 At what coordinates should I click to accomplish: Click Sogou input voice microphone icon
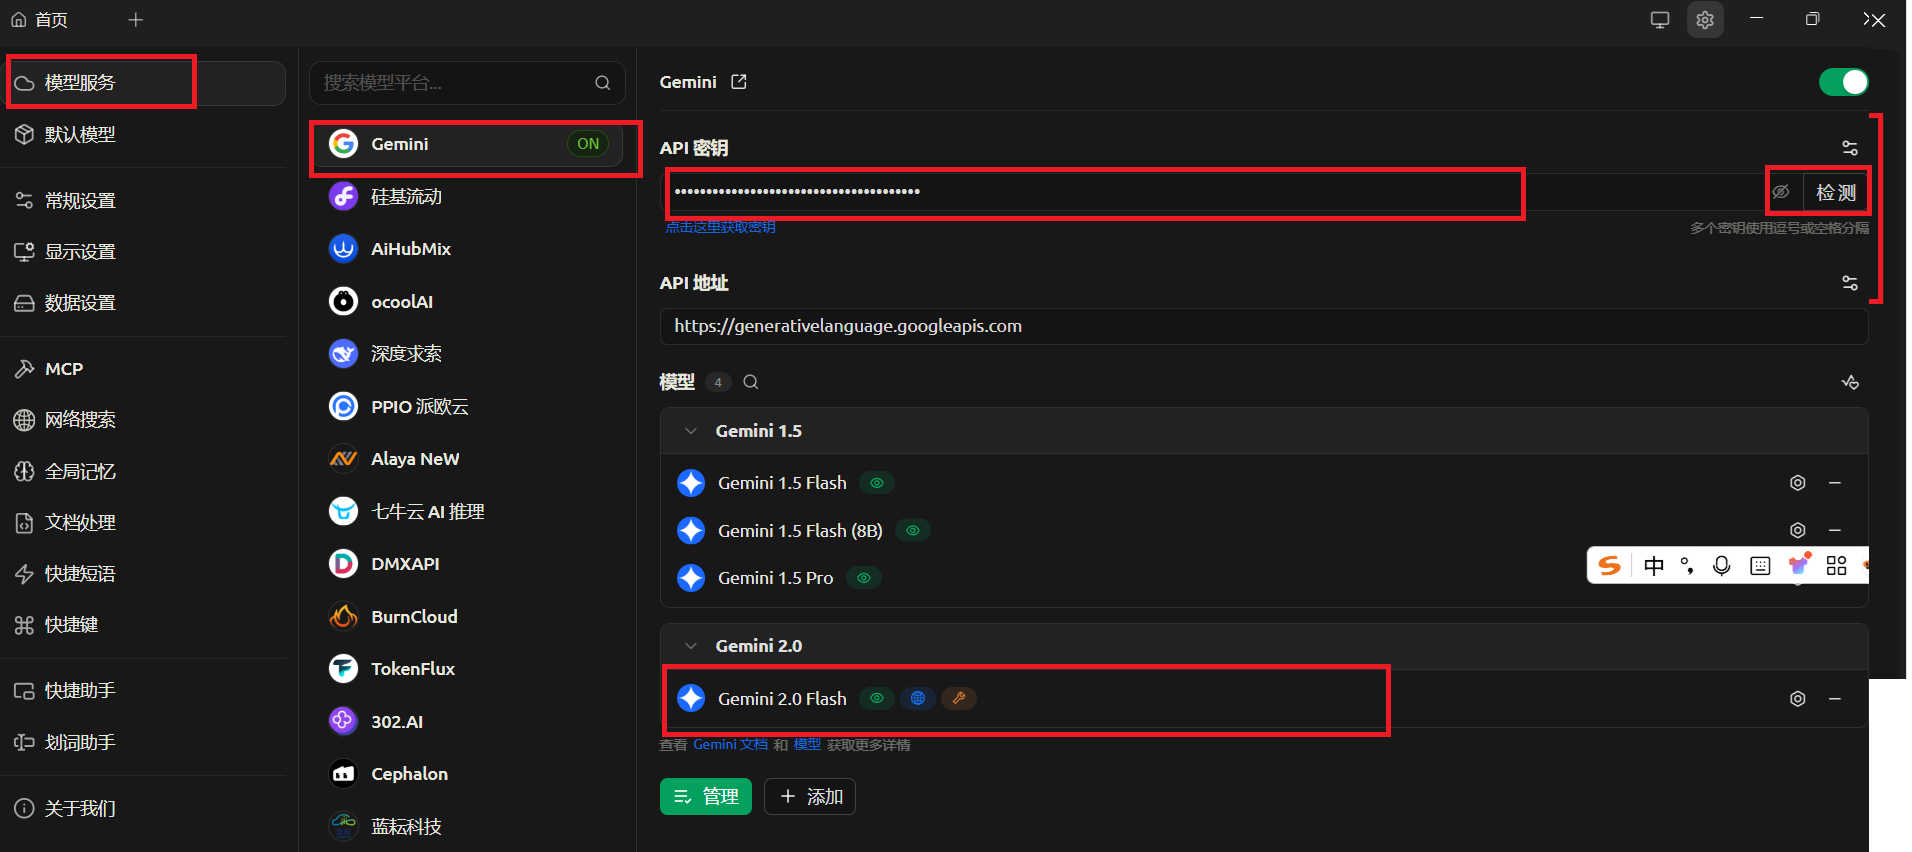point(1721,566)
